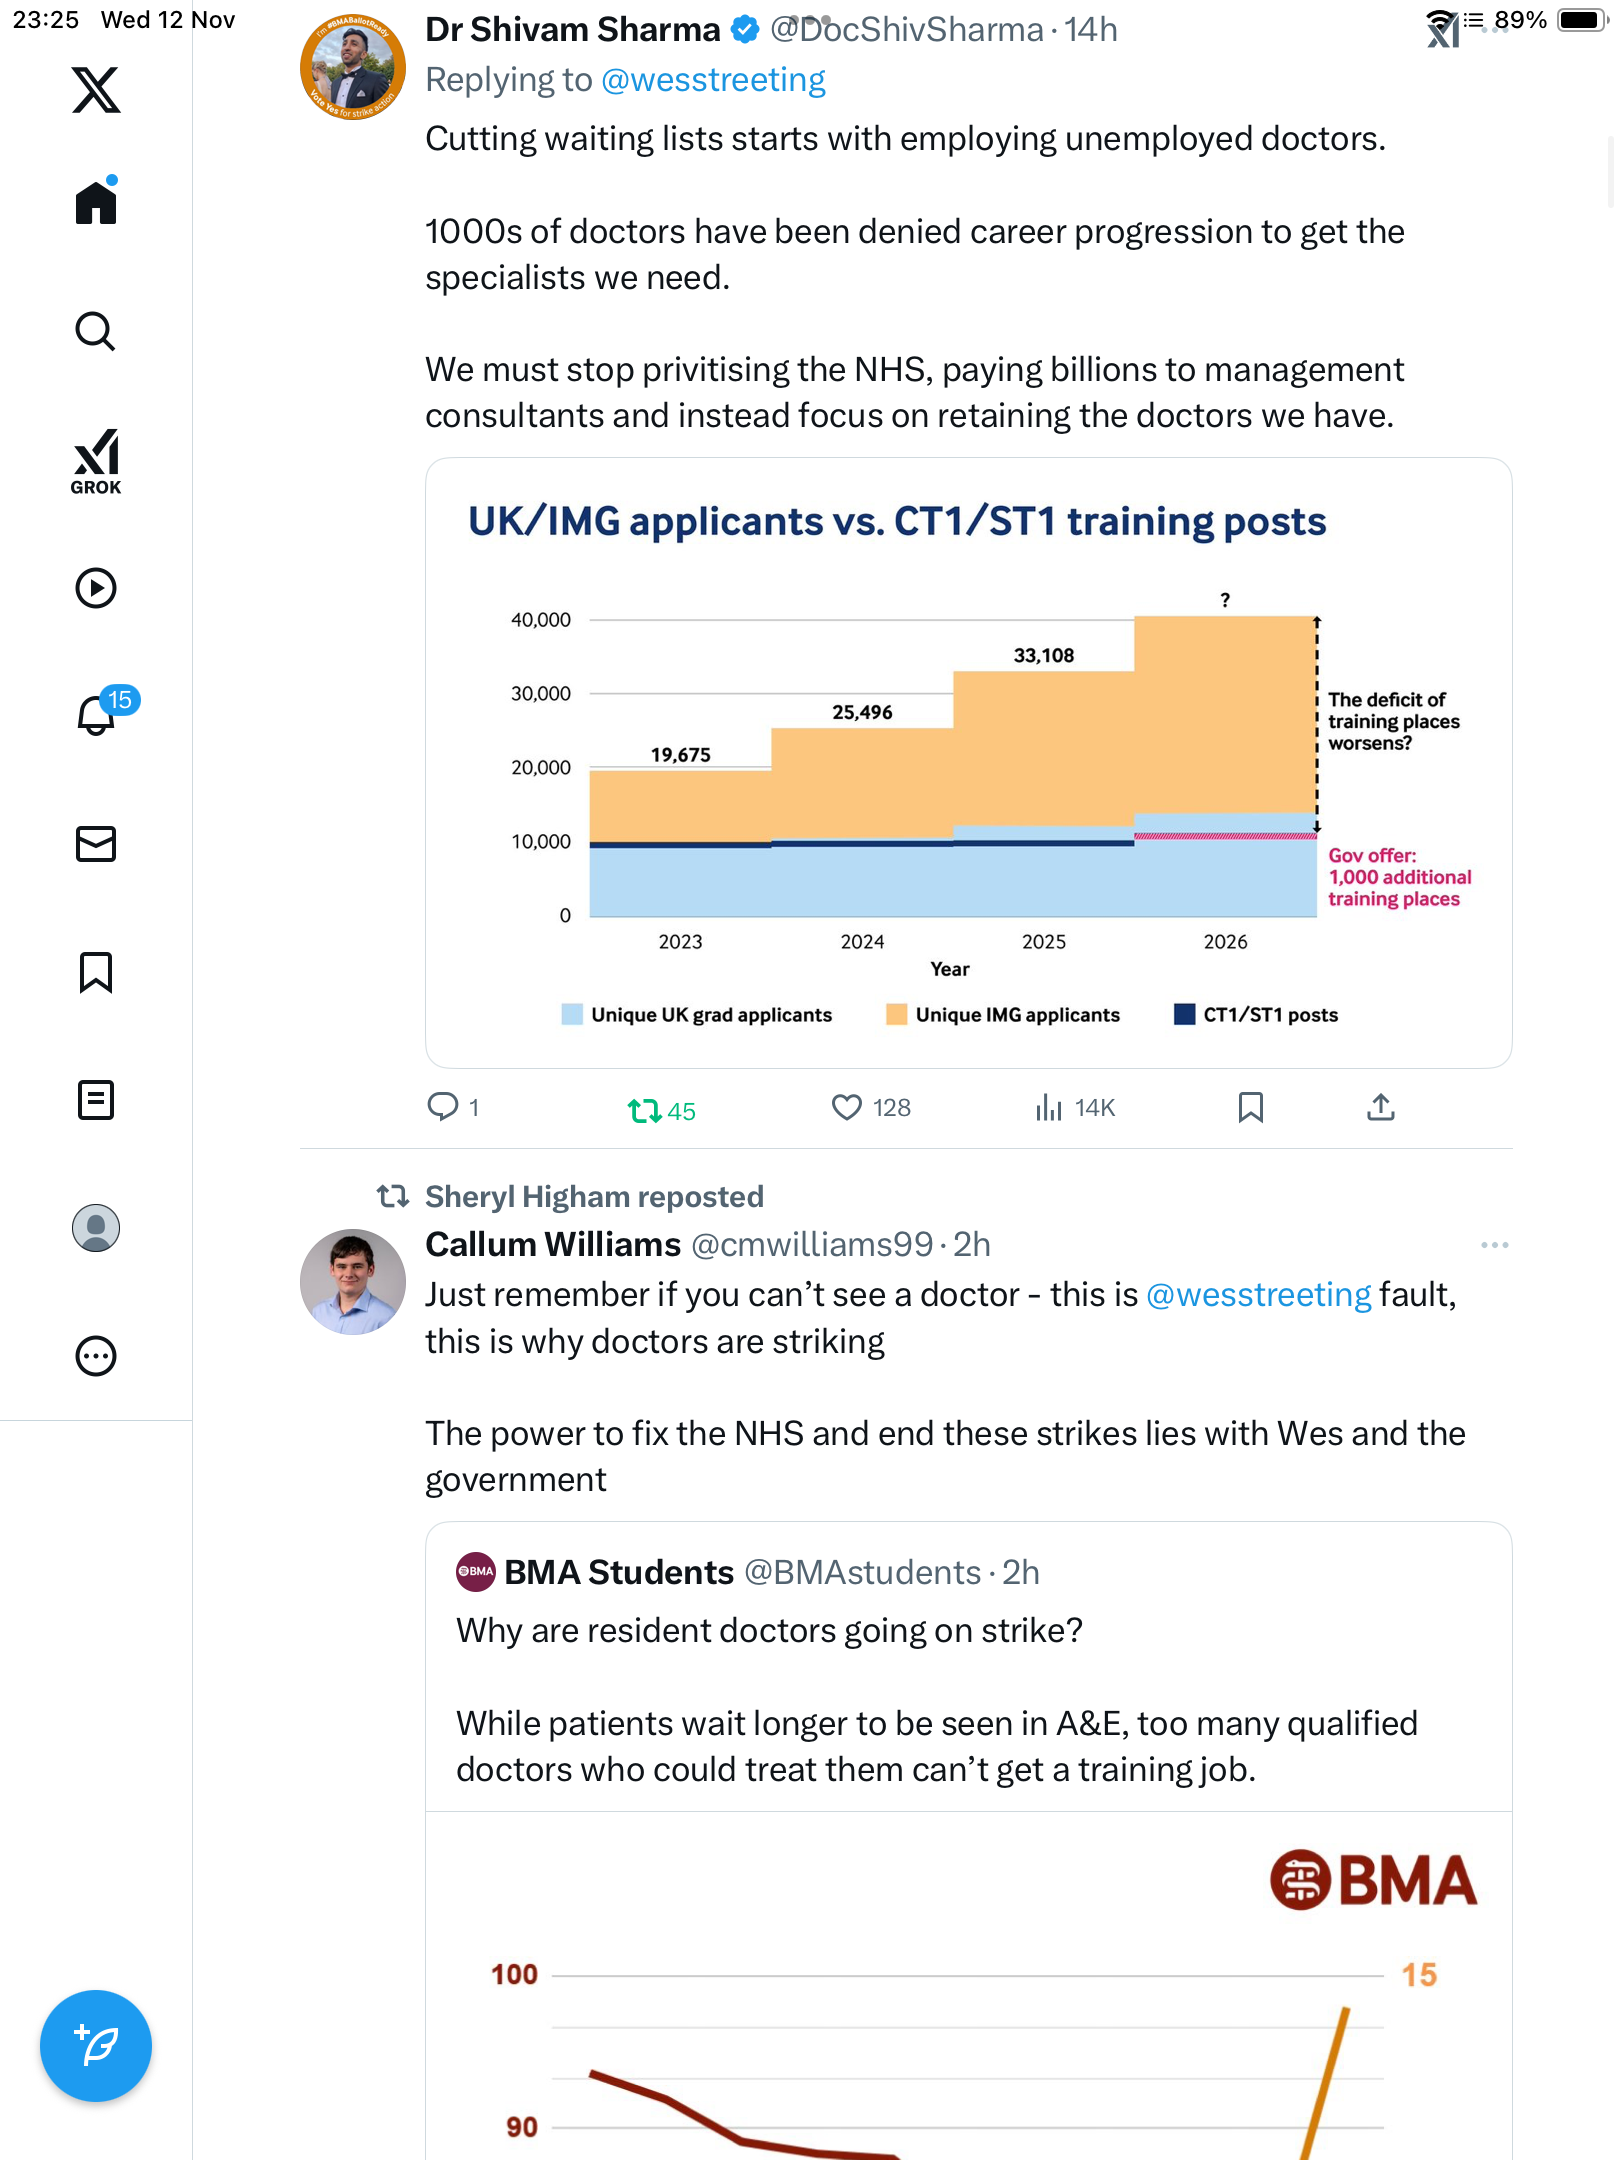Open the sidebar profile avatar

click(96, 1228)
